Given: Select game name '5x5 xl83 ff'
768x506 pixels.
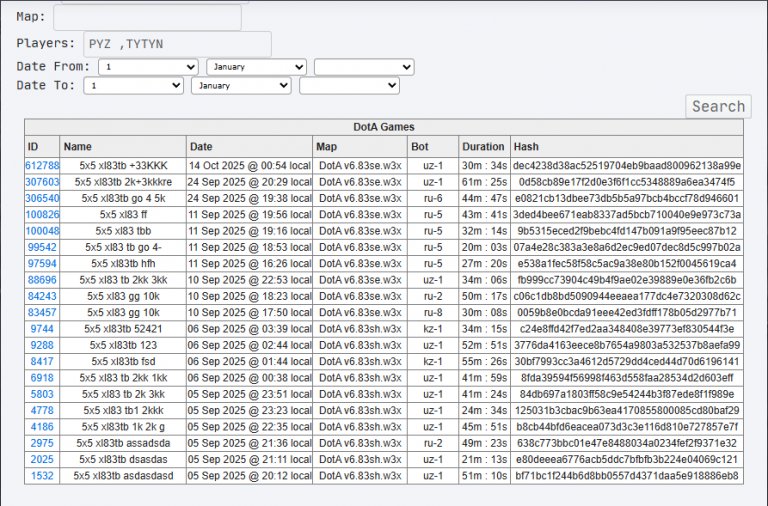Looking at the screenshot, I should pyautogui.click(x=123, y=215).
